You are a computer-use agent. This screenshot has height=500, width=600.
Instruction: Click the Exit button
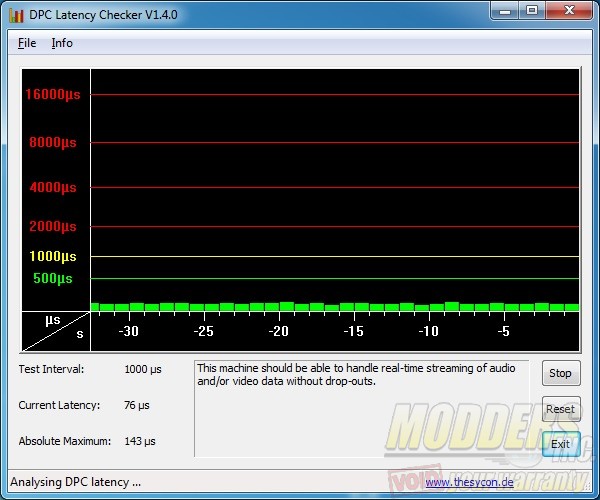coord(560,444)
